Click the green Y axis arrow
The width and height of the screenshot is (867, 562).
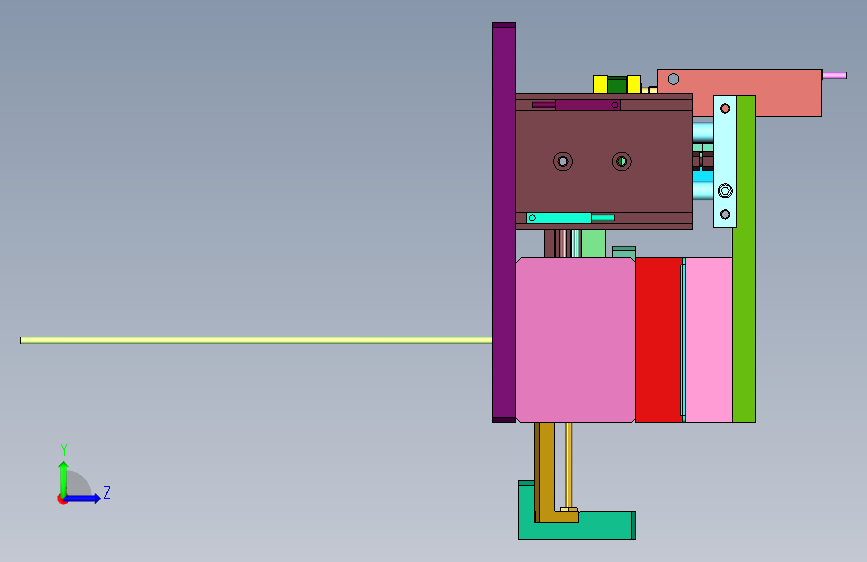tap(64, 478)
